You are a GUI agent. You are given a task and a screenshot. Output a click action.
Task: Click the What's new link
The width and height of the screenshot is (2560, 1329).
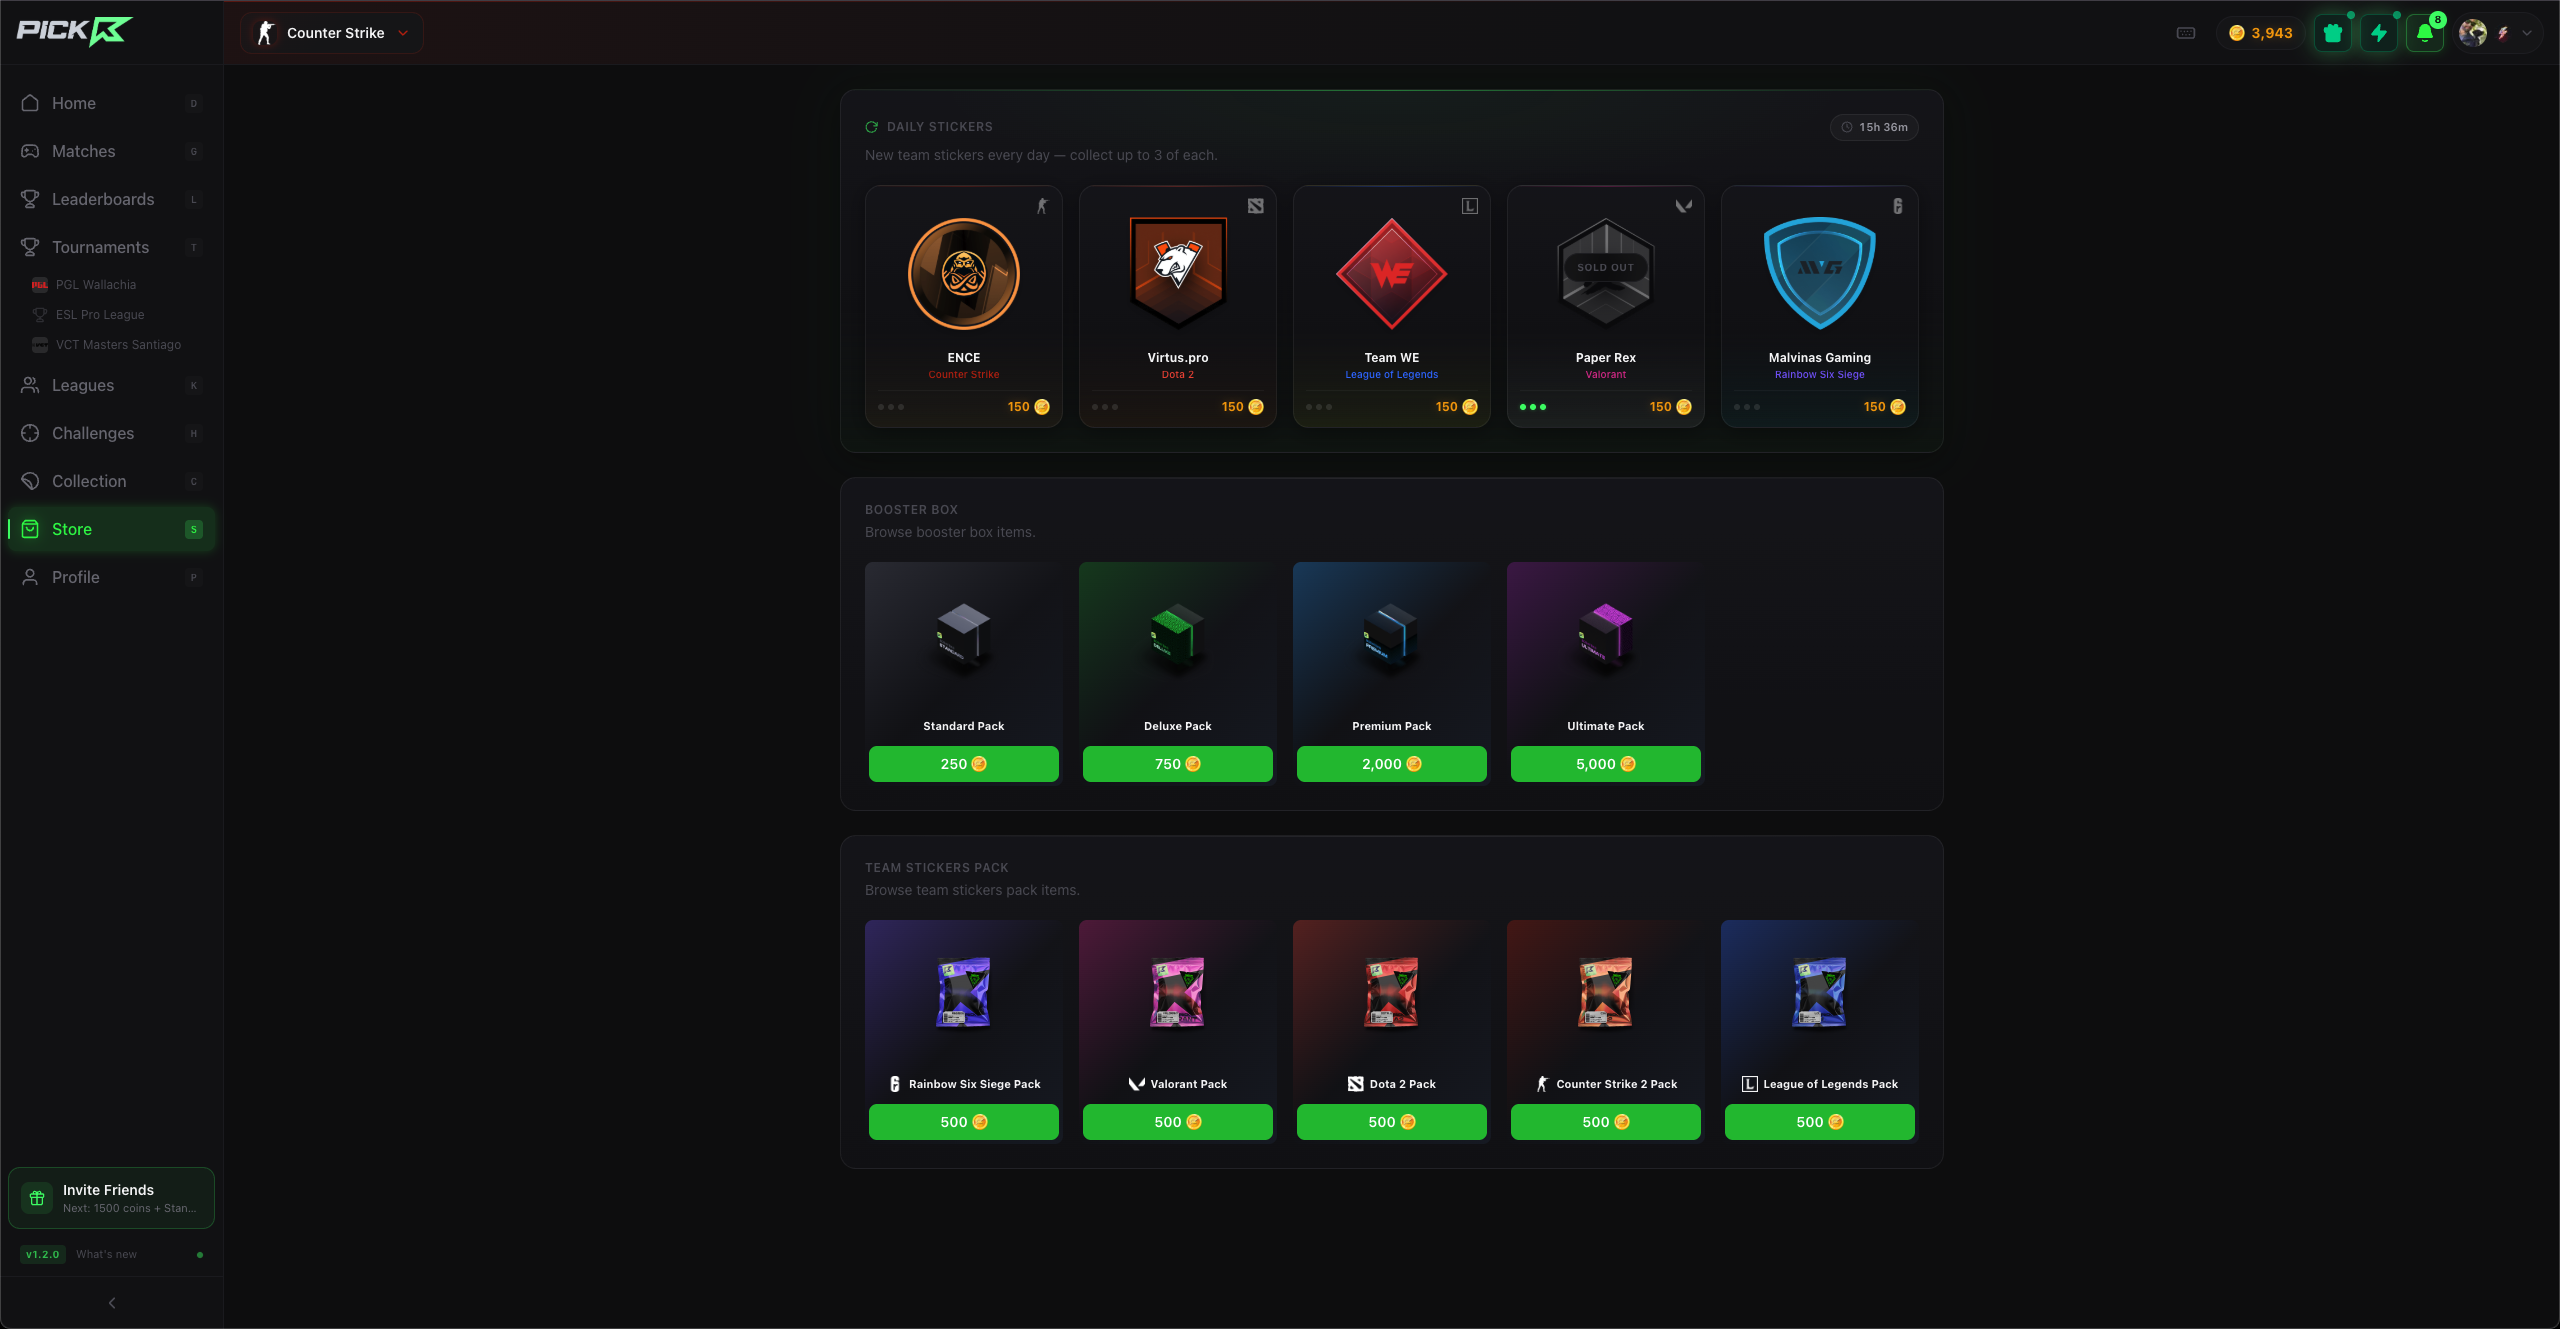(106, 1254)
